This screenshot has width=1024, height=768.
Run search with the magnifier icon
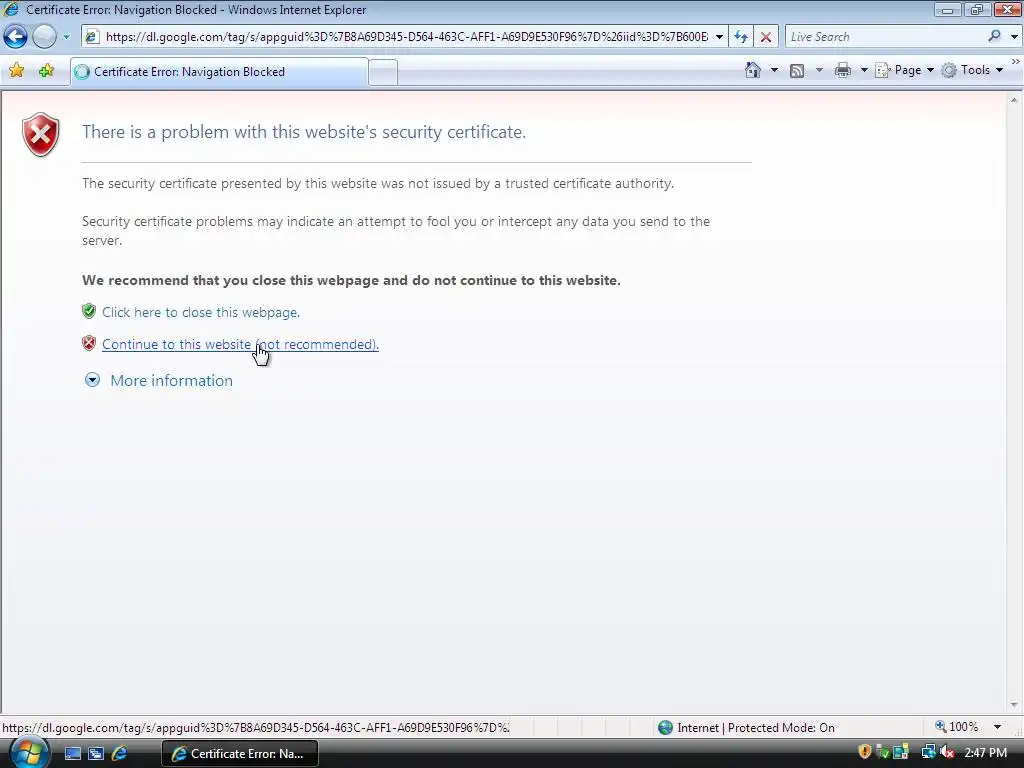coord(994,36)
